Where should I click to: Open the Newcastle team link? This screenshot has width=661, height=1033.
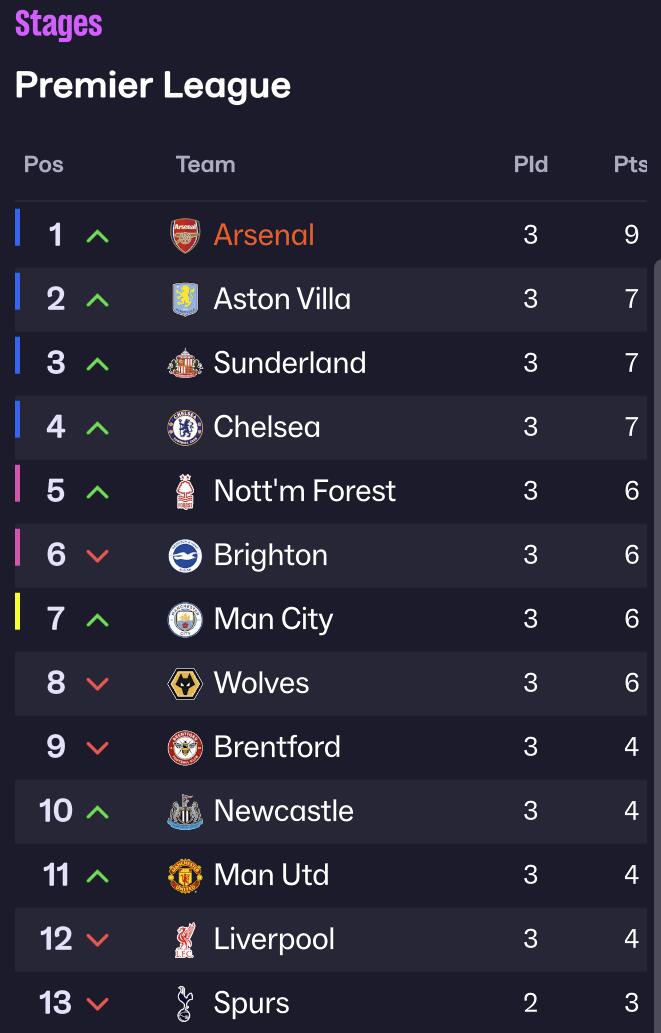pyautogui.click(x=283, y=811)
